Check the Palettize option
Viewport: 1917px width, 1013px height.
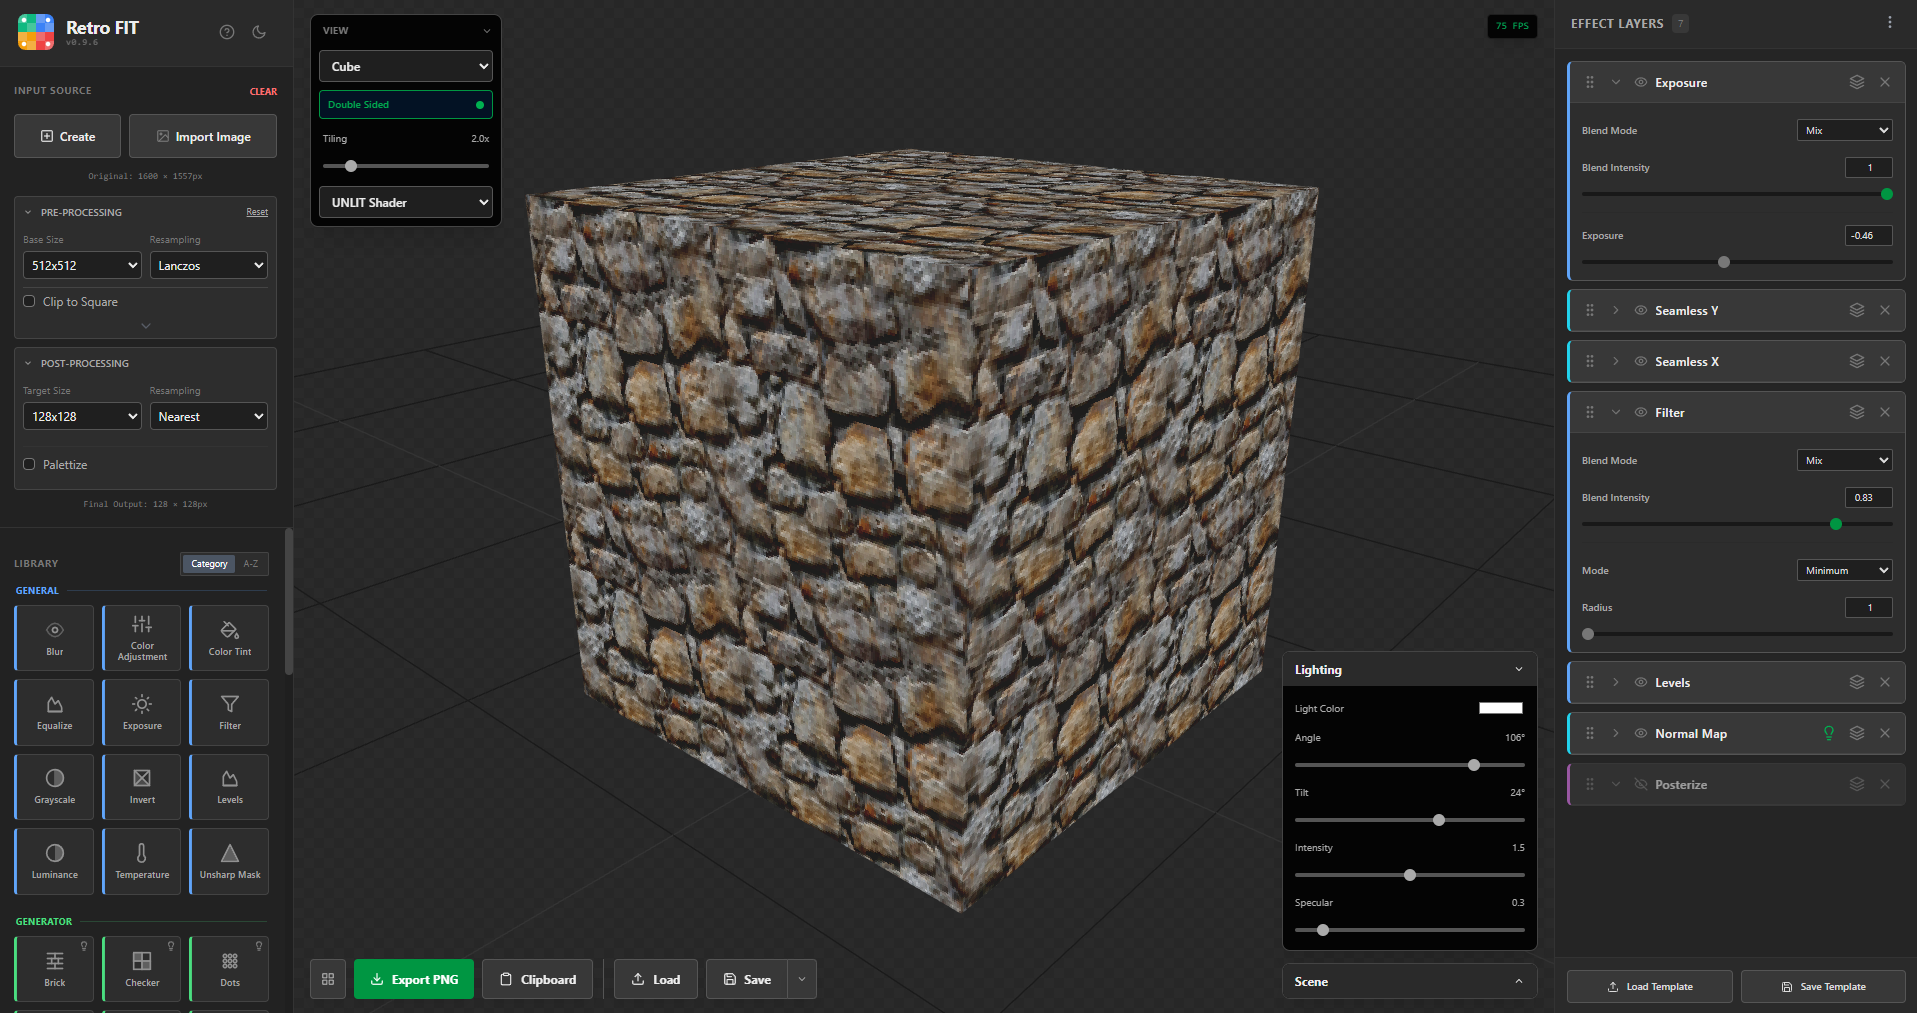click(x=29, y=464)
